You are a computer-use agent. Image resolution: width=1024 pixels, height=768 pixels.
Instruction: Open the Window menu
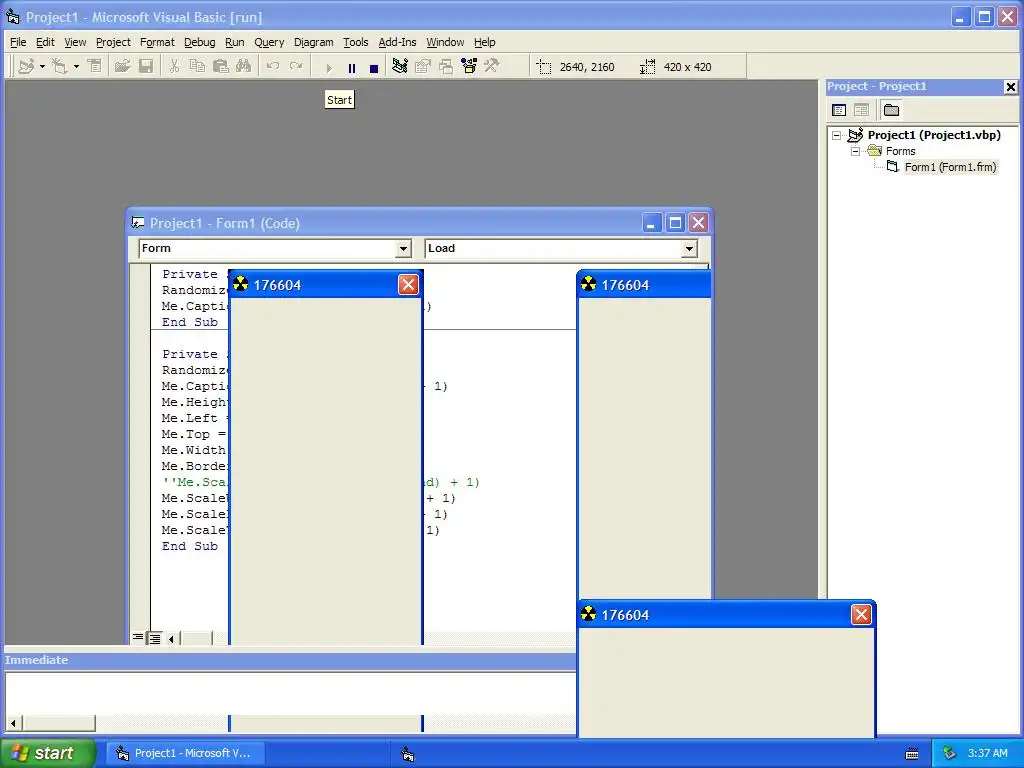point(445,42)
